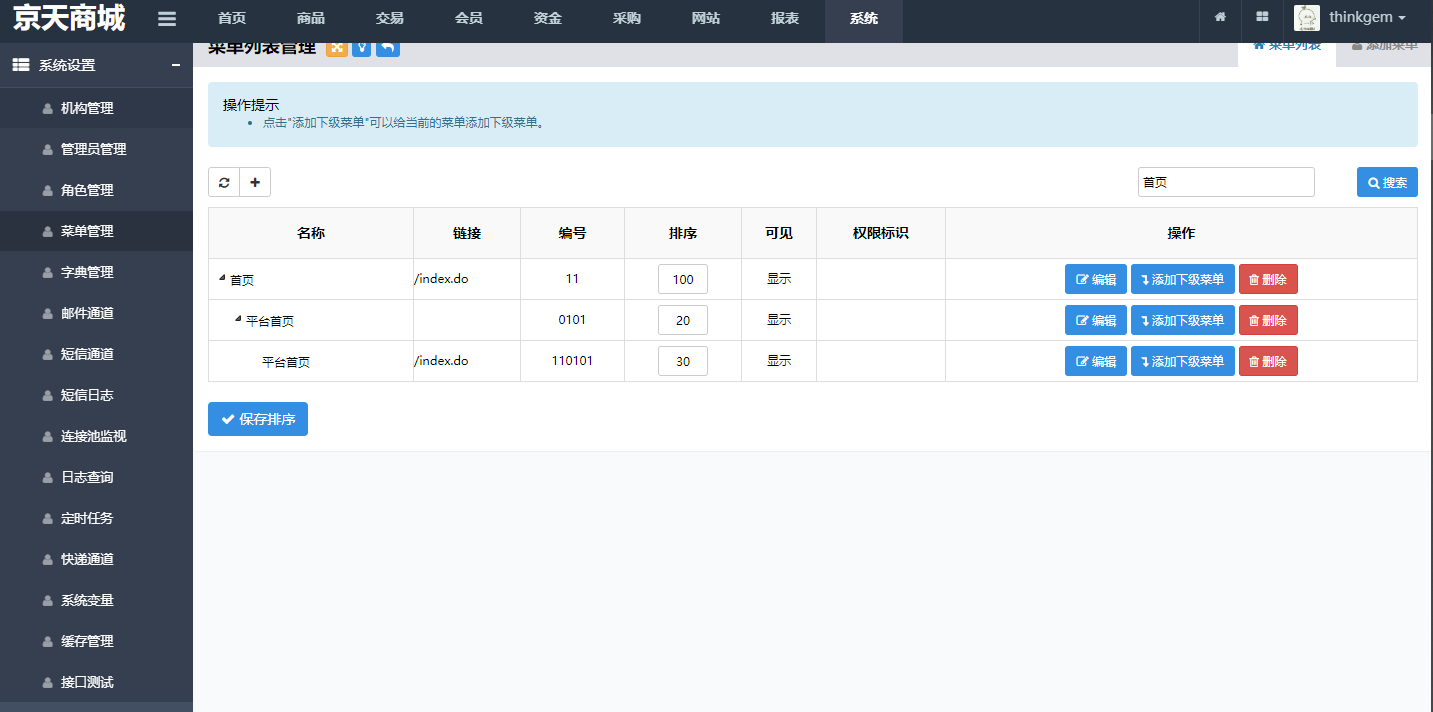Click the sort field with value 100

pos(683,279)
